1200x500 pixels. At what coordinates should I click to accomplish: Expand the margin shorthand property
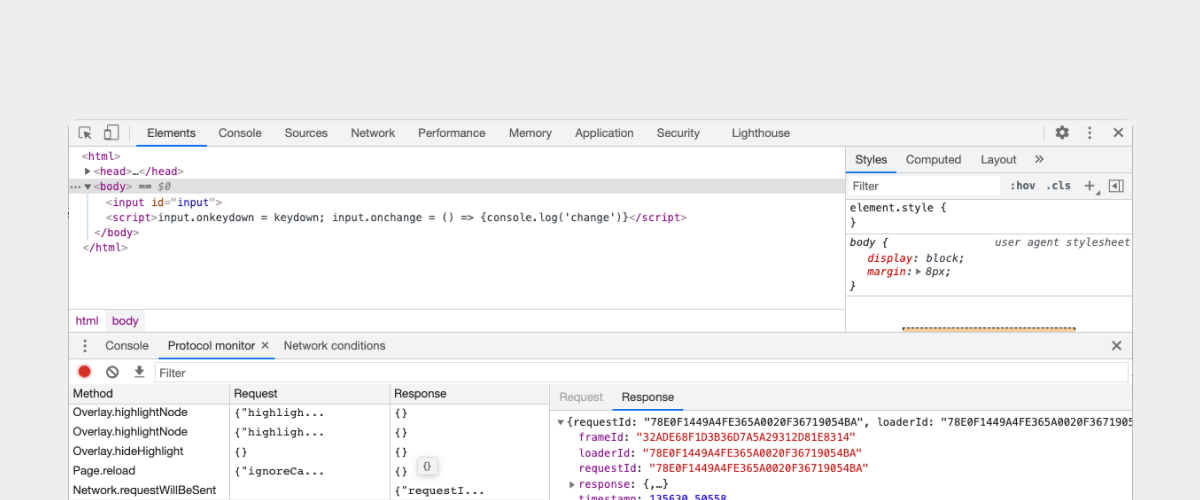(x=917, y=272)
